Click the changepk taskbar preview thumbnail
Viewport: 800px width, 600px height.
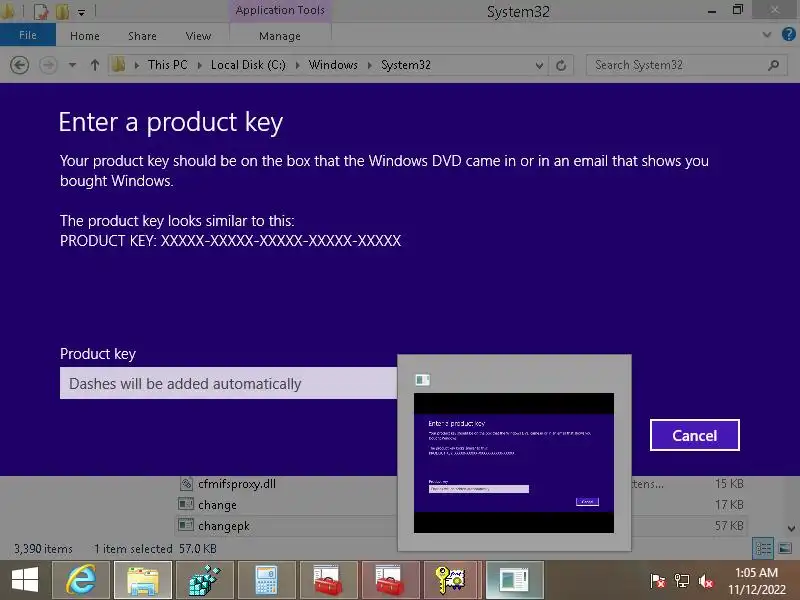click(514, 463)
